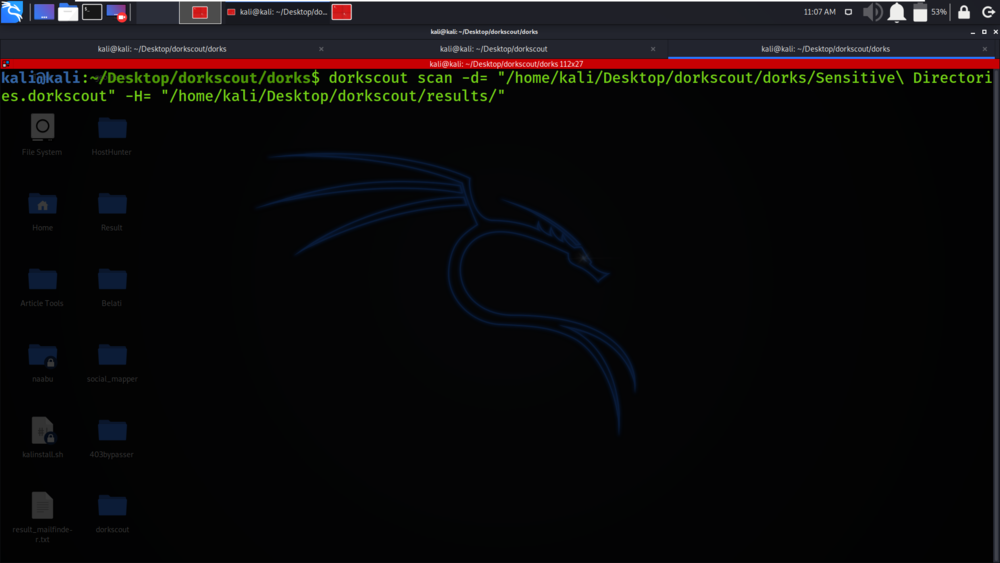Maximize the terminal window

click(x=984, y=32)
